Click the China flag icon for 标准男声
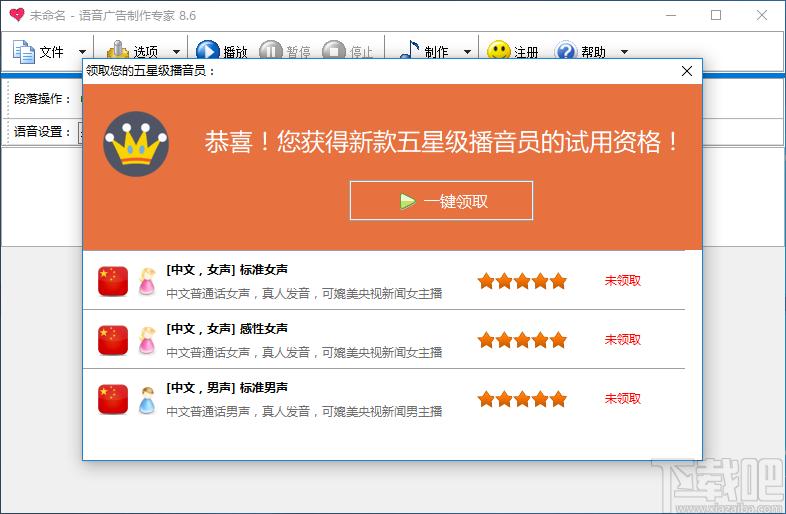Screen dimensions: 786x514 tap(113, 399)
